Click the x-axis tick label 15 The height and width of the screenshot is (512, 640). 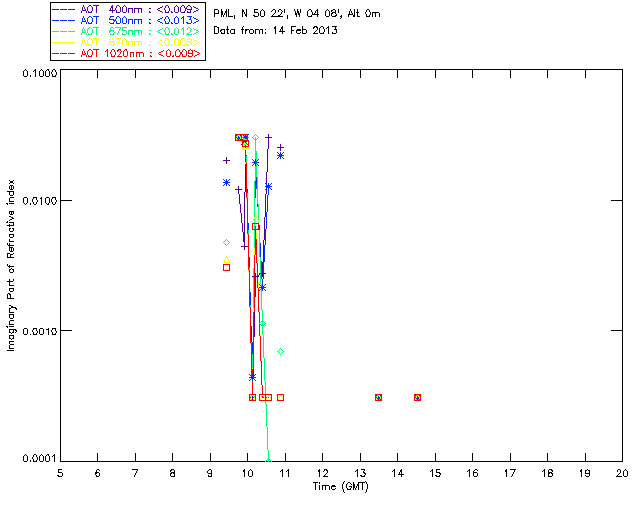pyautogui.click(x=435, y=473)
